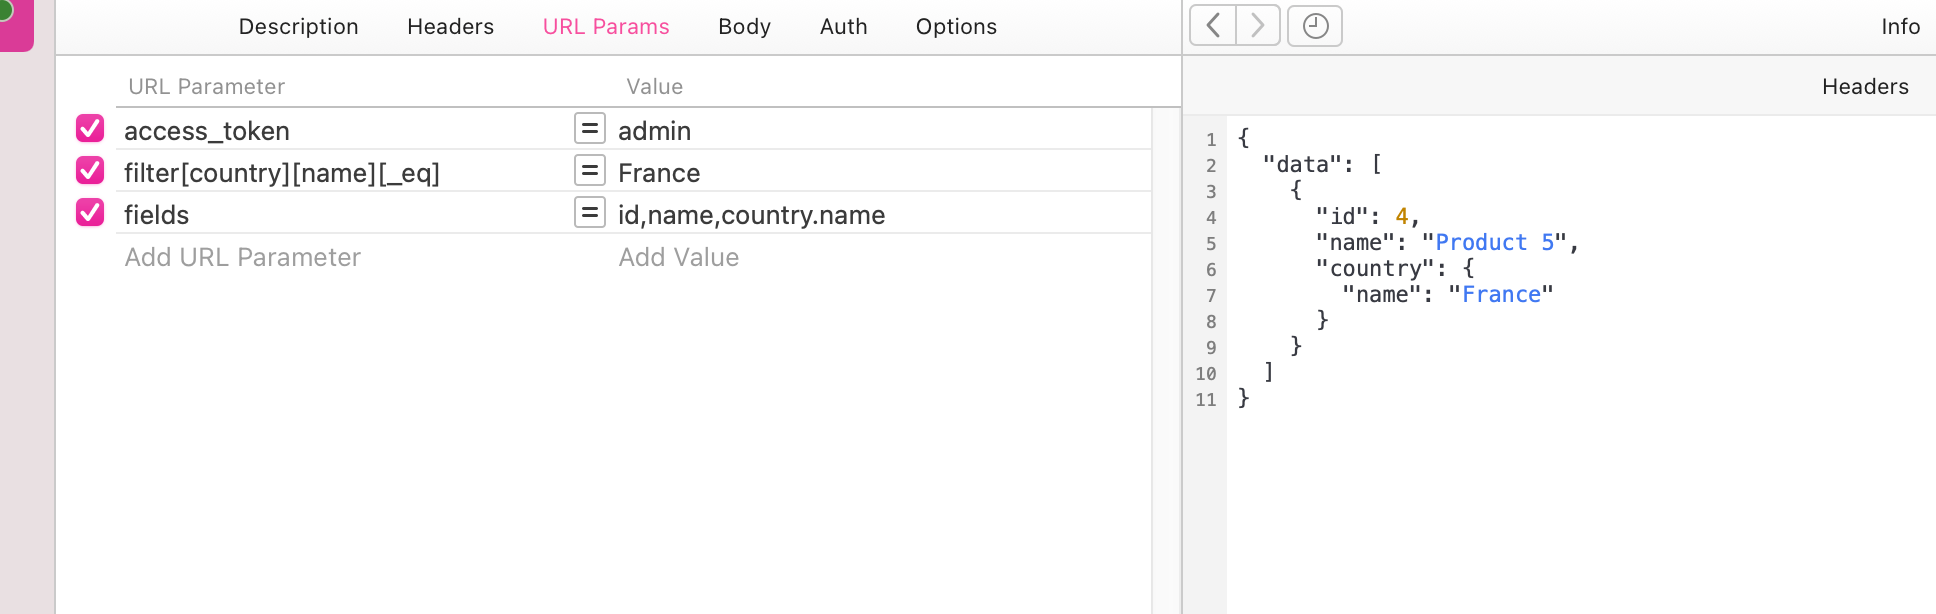This screenshot has height=614, width=1936.
Task: Click line number 11 in response gutter
Action: tap(1206, 399)
